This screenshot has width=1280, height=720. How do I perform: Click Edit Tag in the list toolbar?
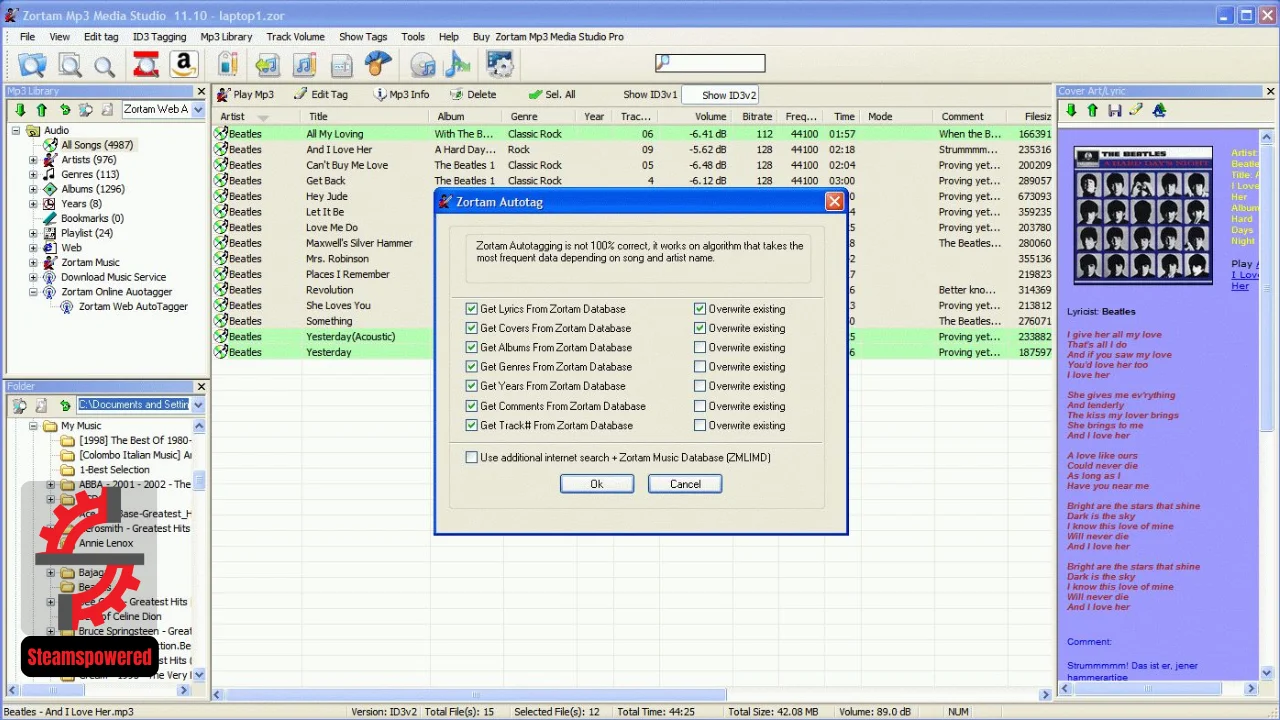click(321, 94)
